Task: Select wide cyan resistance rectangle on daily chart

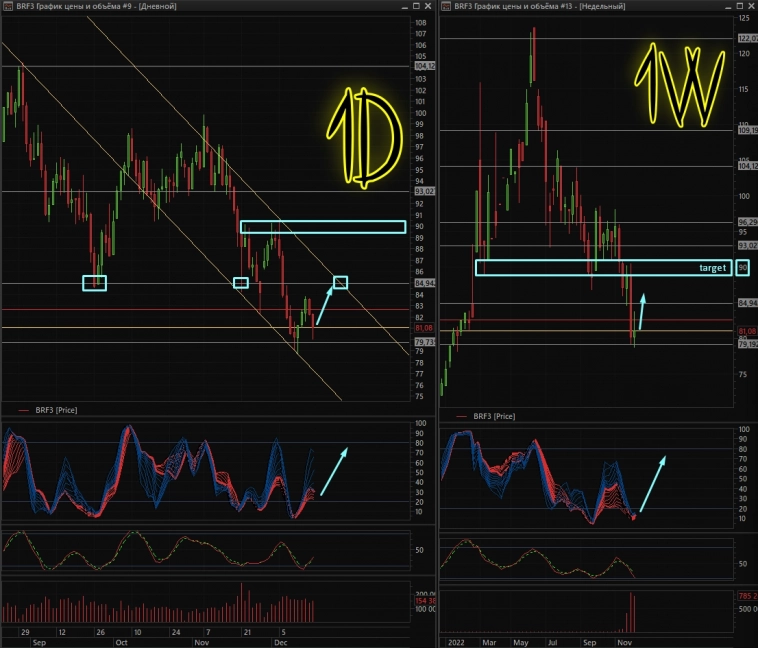Action: pos(322,227)
